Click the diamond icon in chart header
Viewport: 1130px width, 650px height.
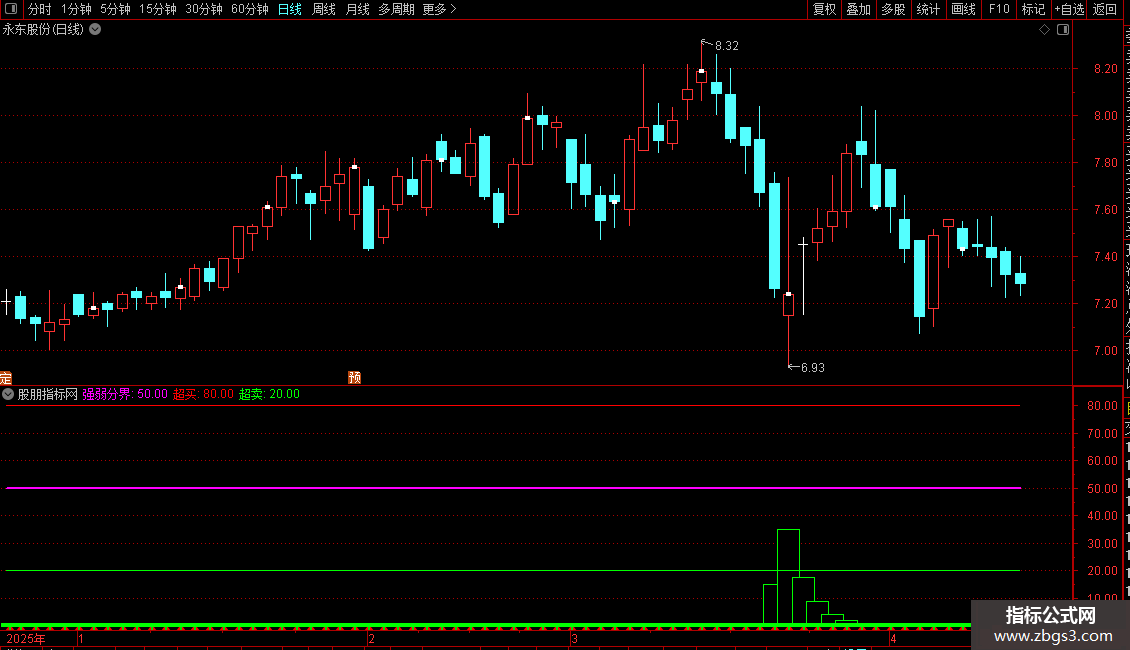[1044, 30]
